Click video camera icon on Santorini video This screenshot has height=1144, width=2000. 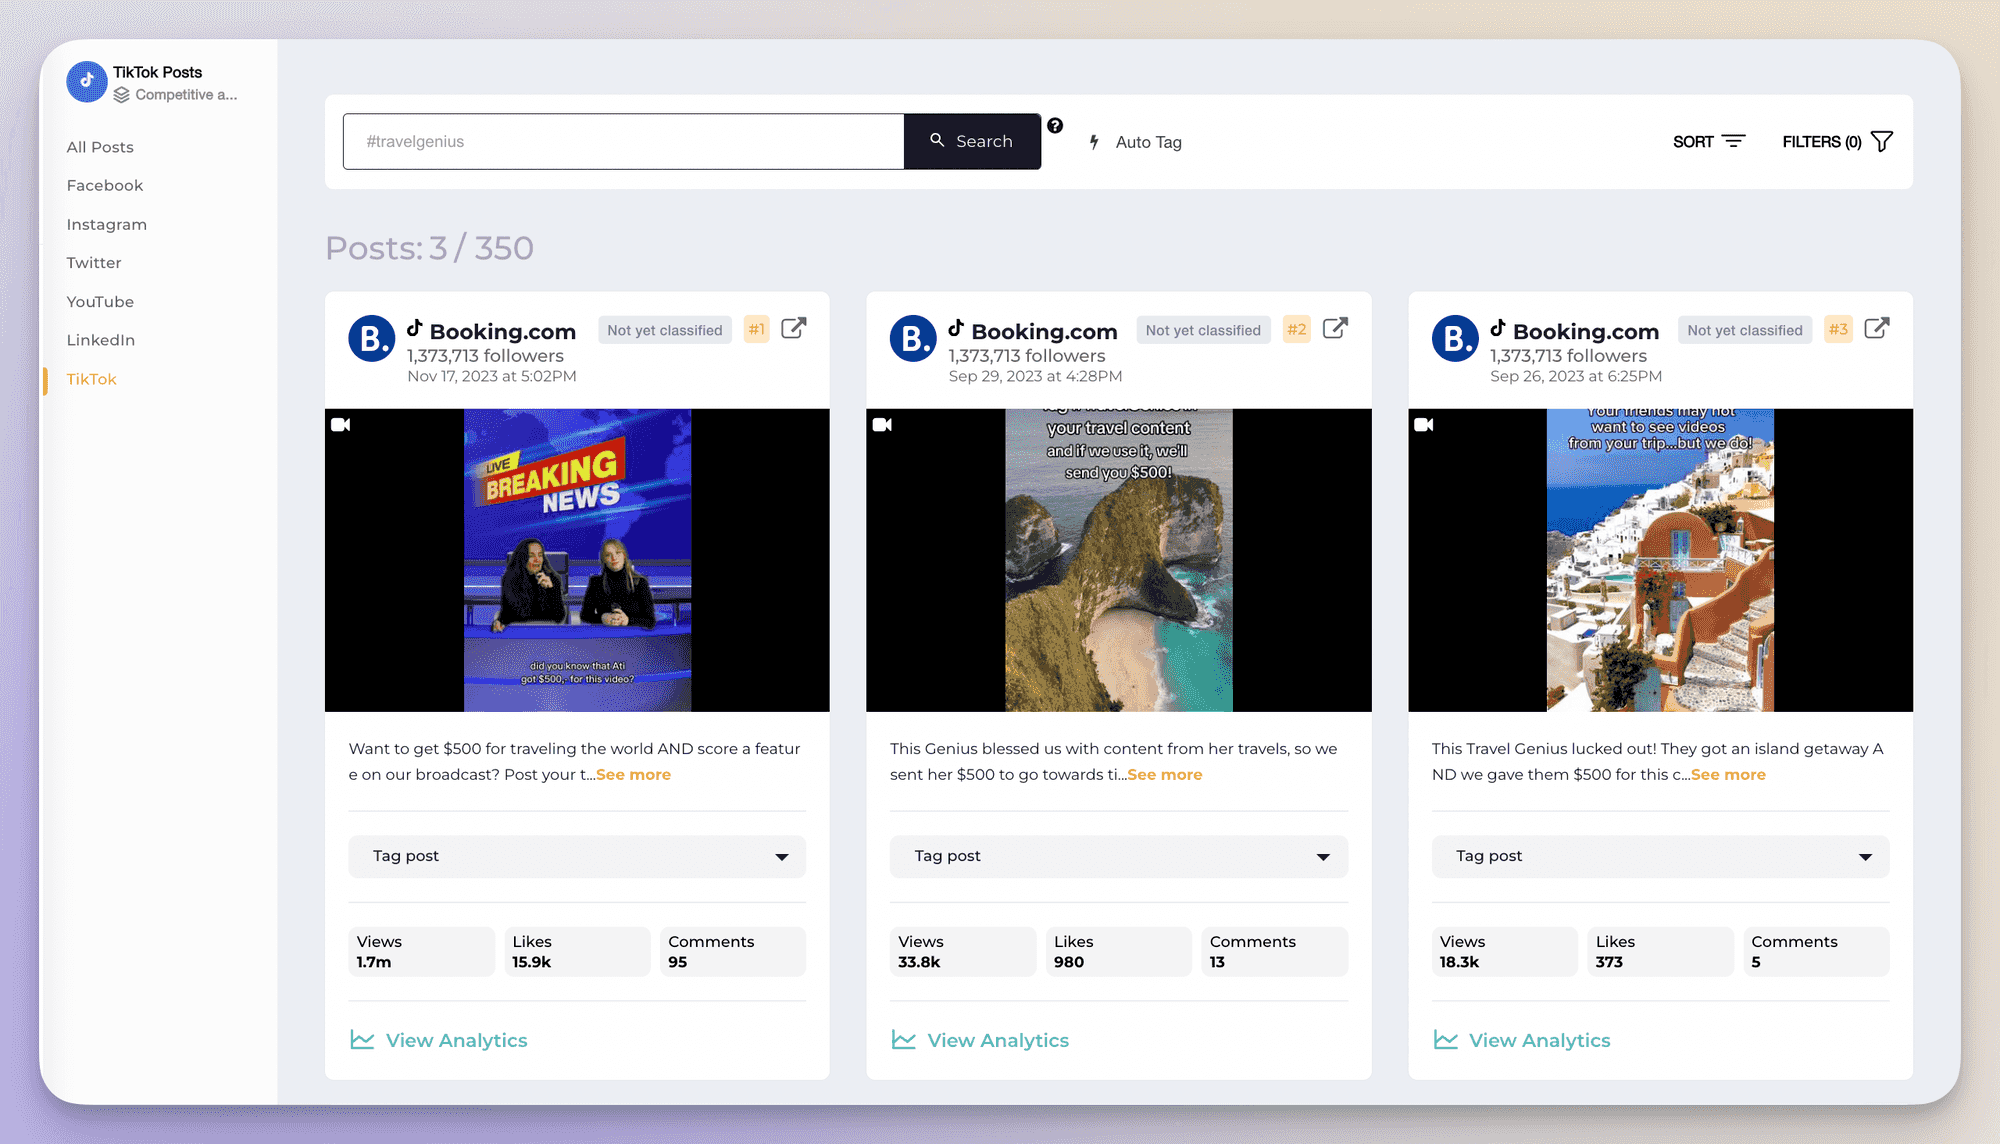(1424, 425)
